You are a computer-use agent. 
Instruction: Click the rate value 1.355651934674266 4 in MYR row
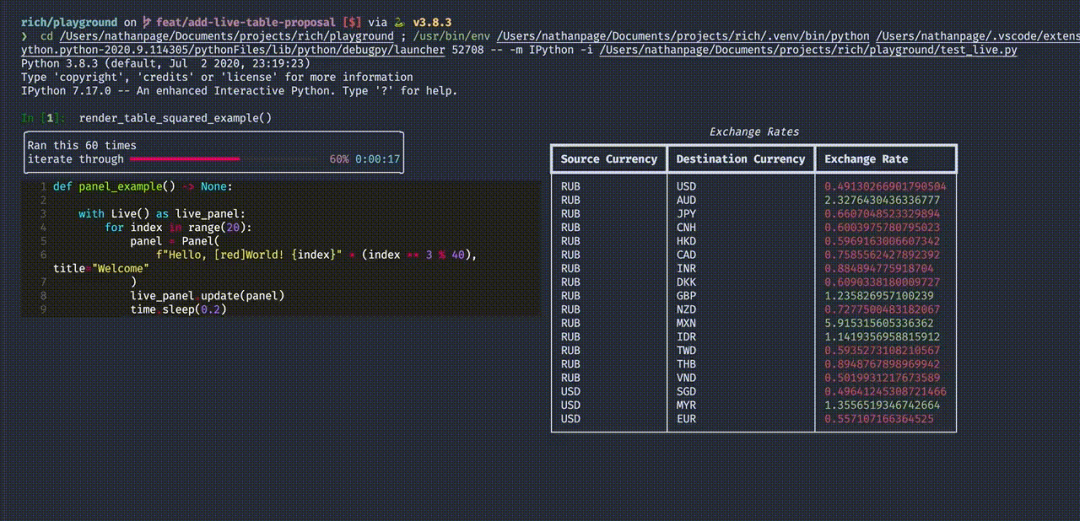tap(882, 405)
